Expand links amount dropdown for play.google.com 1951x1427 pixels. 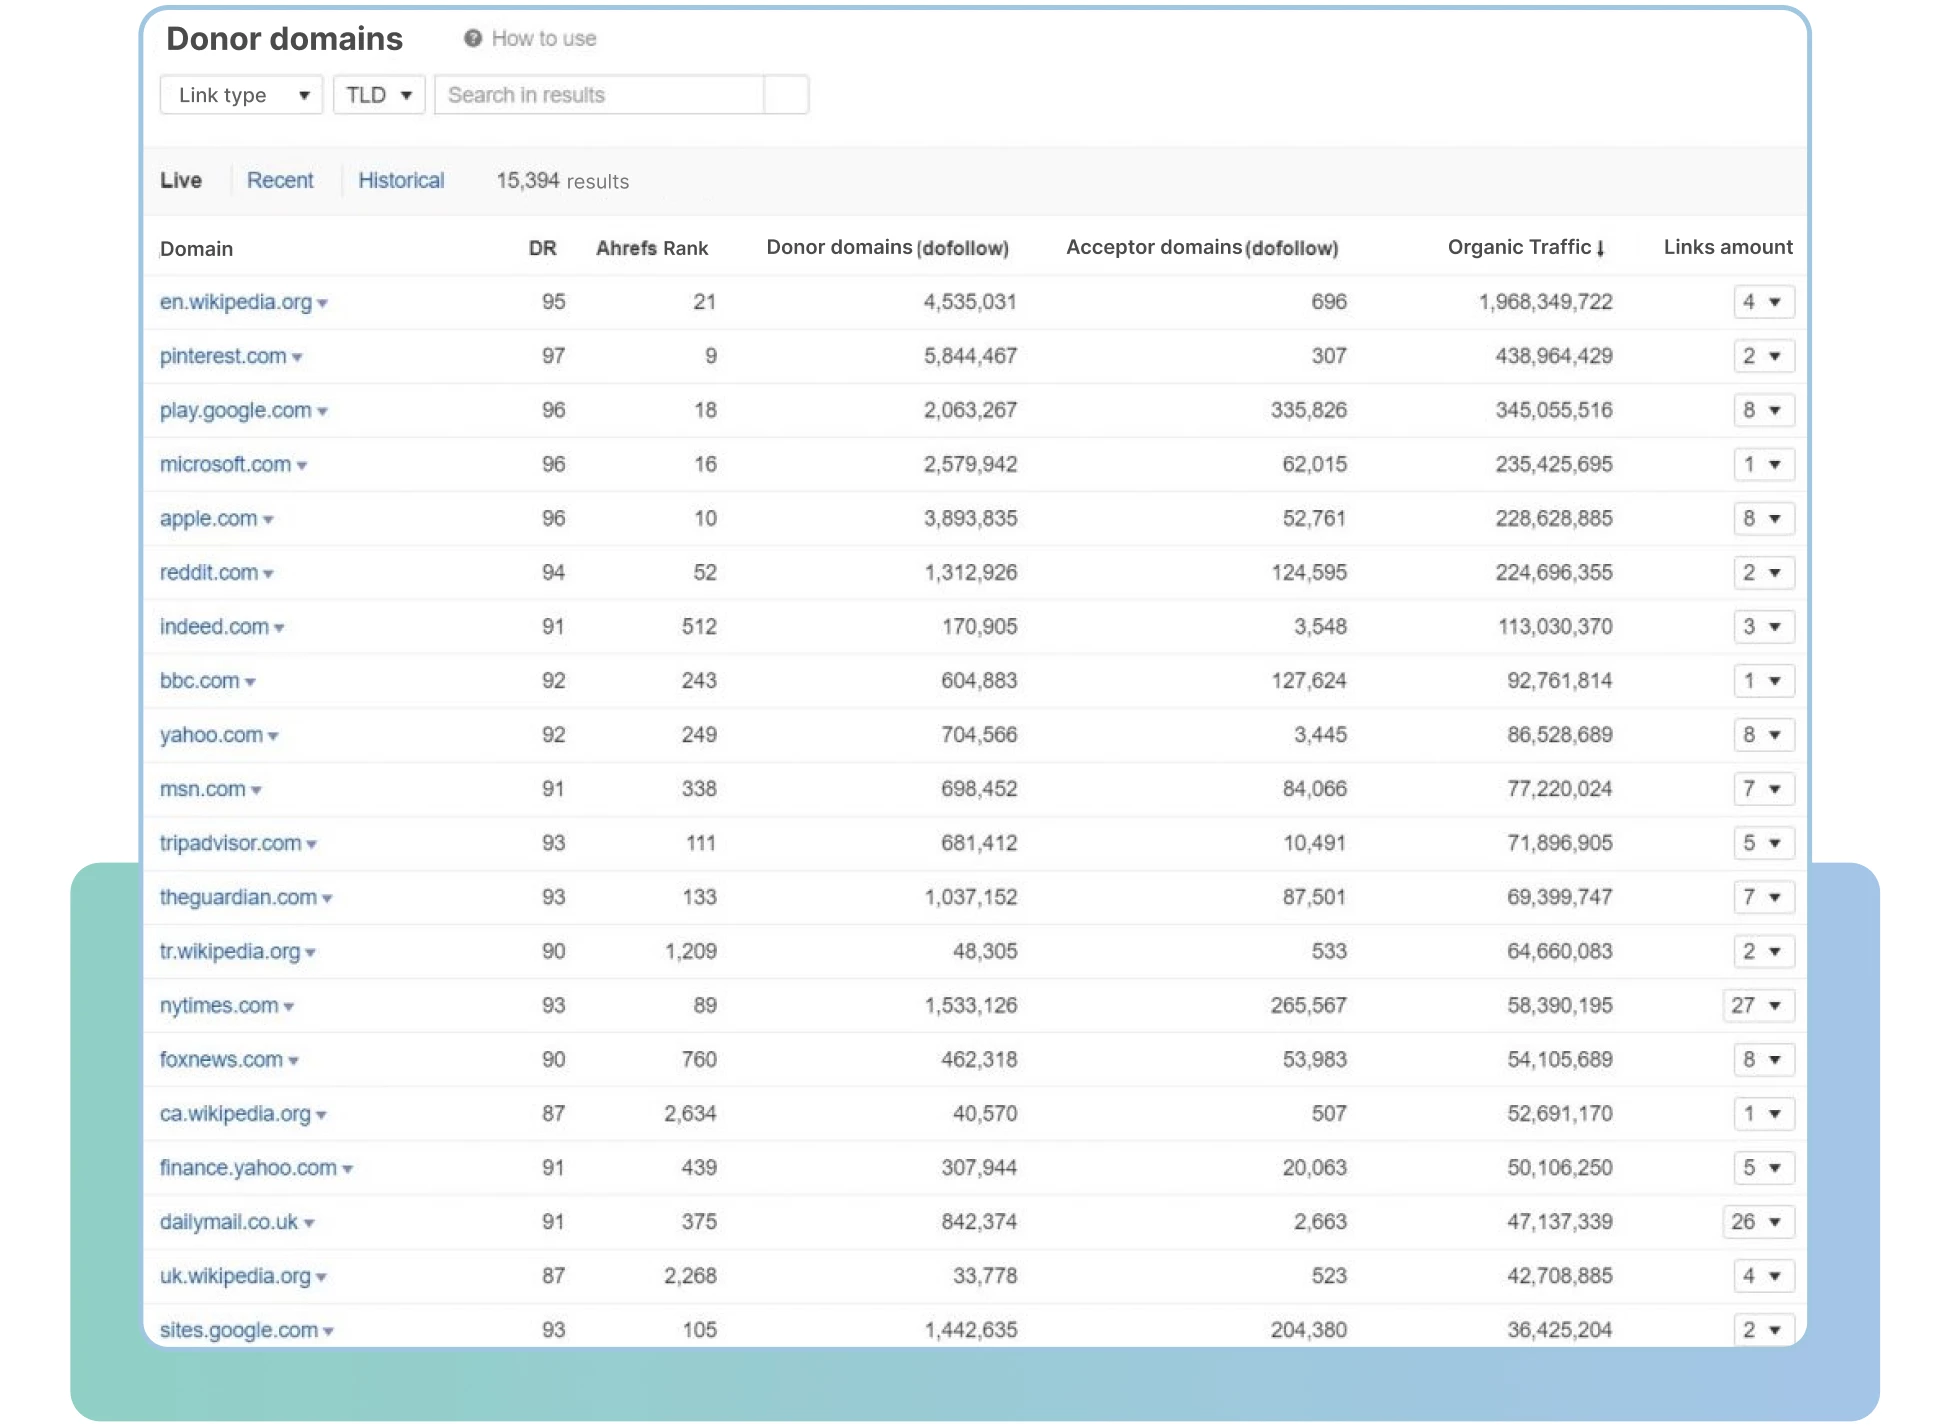click(1764, 410)
